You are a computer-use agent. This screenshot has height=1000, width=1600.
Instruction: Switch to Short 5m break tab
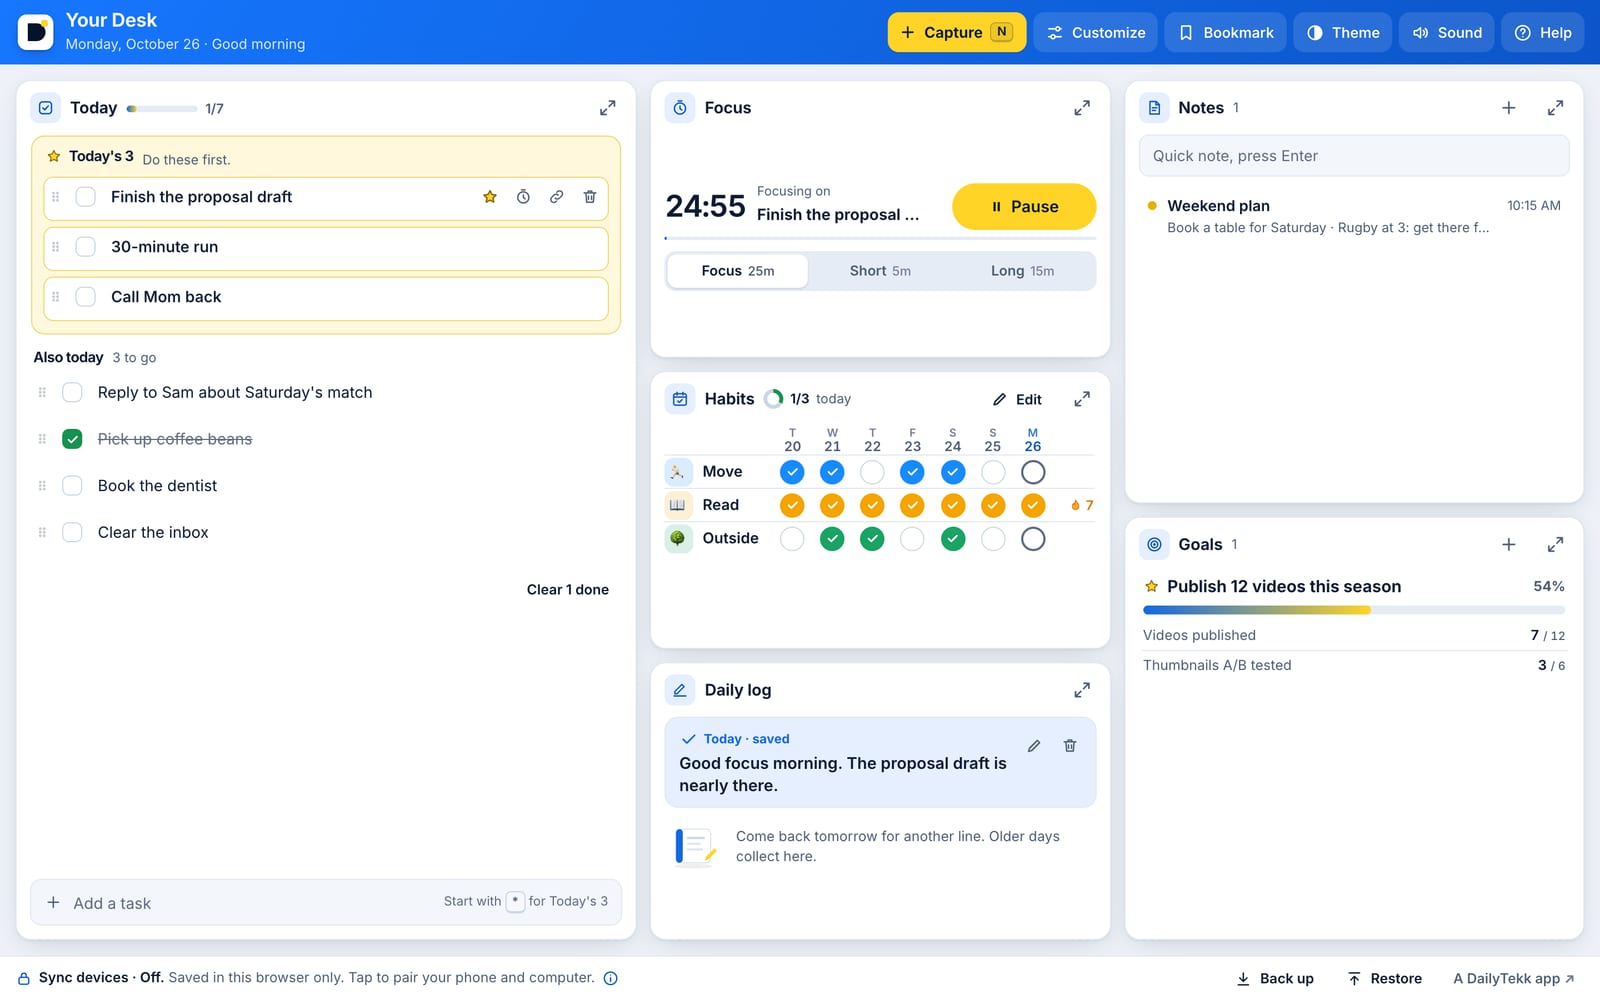coord(880,271)
